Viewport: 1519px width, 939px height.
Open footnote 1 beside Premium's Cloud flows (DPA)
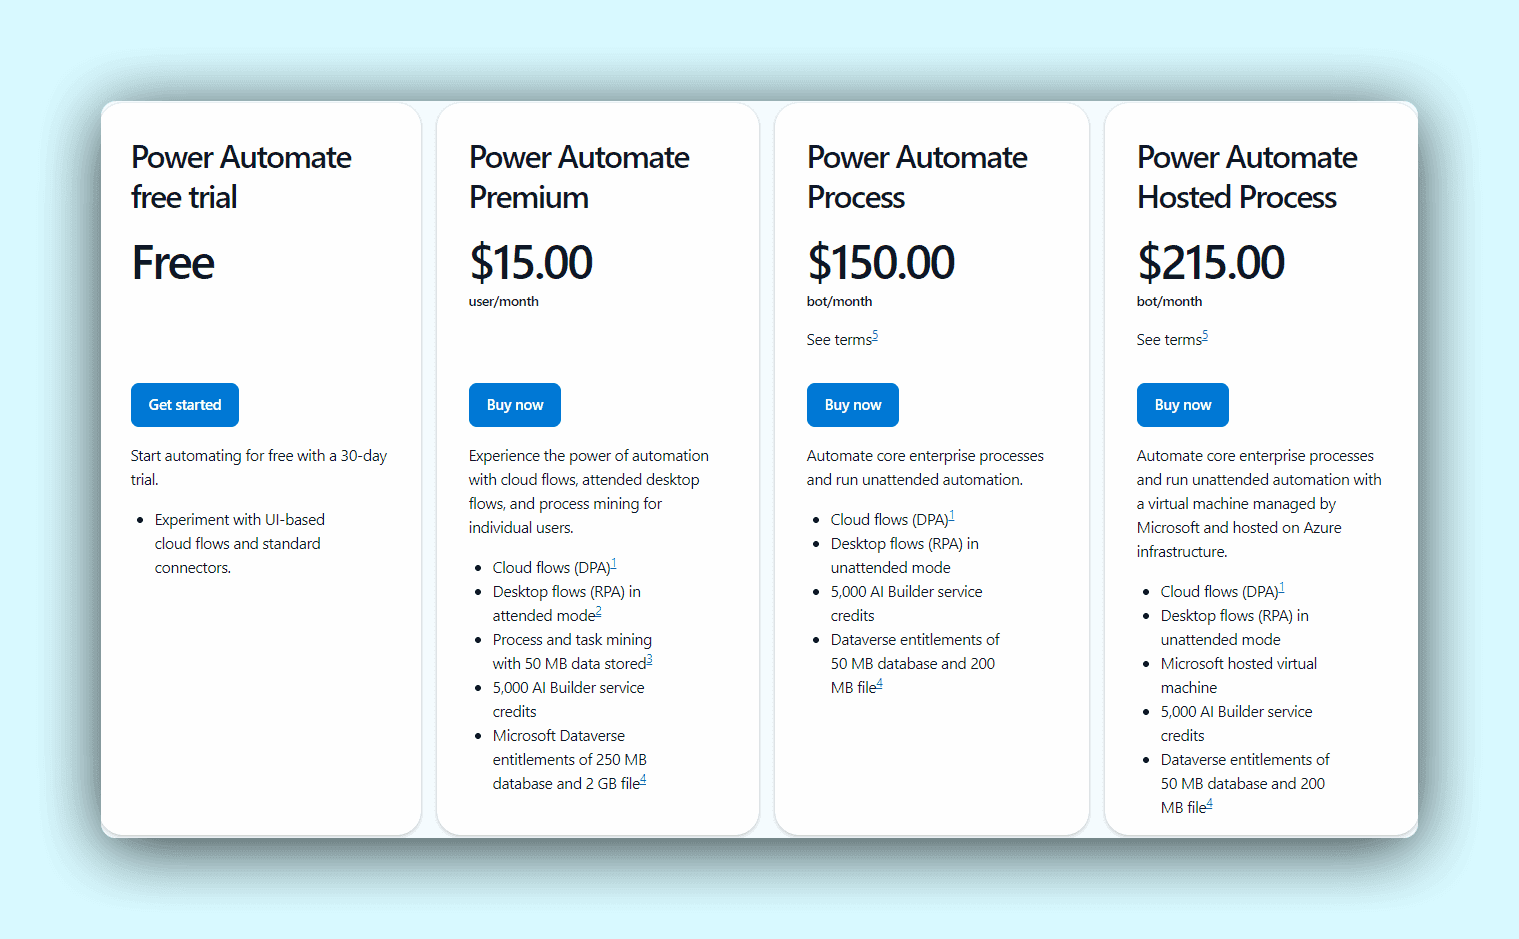click(x=614, y=564)
